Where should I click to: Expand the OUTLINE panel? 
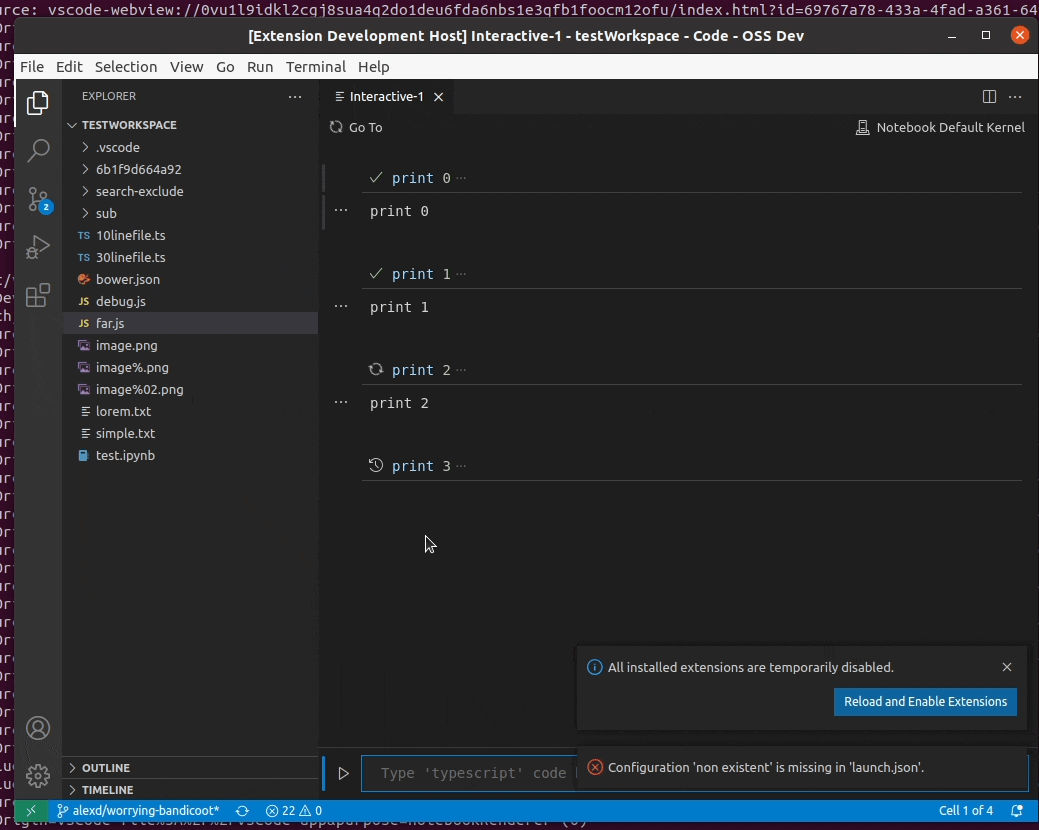[190, 768]
